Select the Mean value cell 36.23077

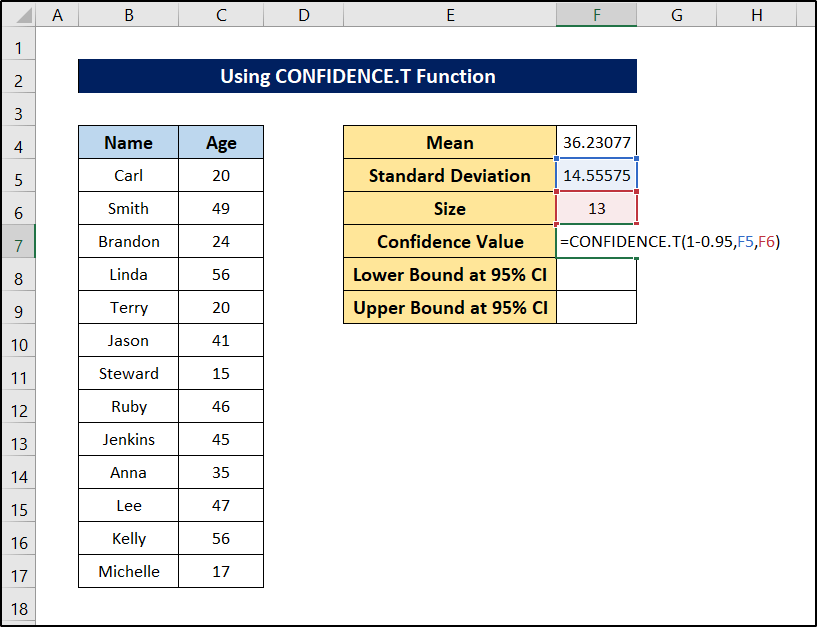(x=596, y=143)
